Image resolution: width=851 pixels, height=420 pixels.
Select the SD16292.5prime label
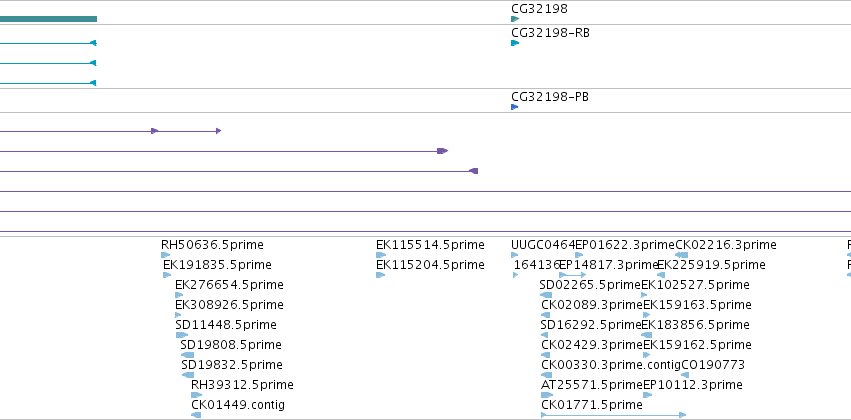pos(590,325)
